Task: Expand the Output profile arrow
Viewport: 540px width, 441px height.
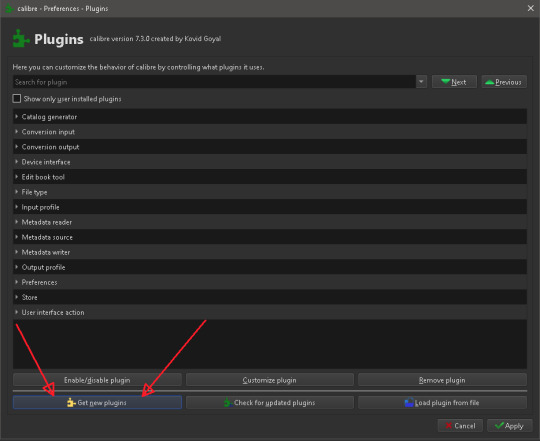Action: pos(17,267)
